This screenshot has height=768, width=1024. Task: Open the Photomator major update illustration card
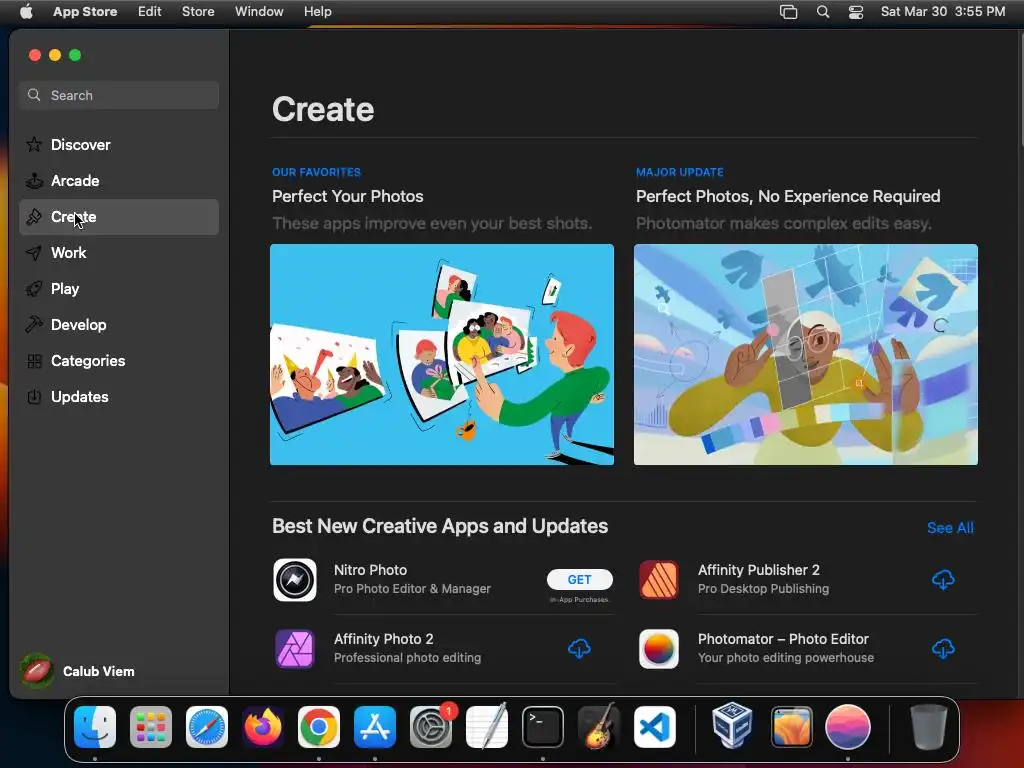point(805,355)
